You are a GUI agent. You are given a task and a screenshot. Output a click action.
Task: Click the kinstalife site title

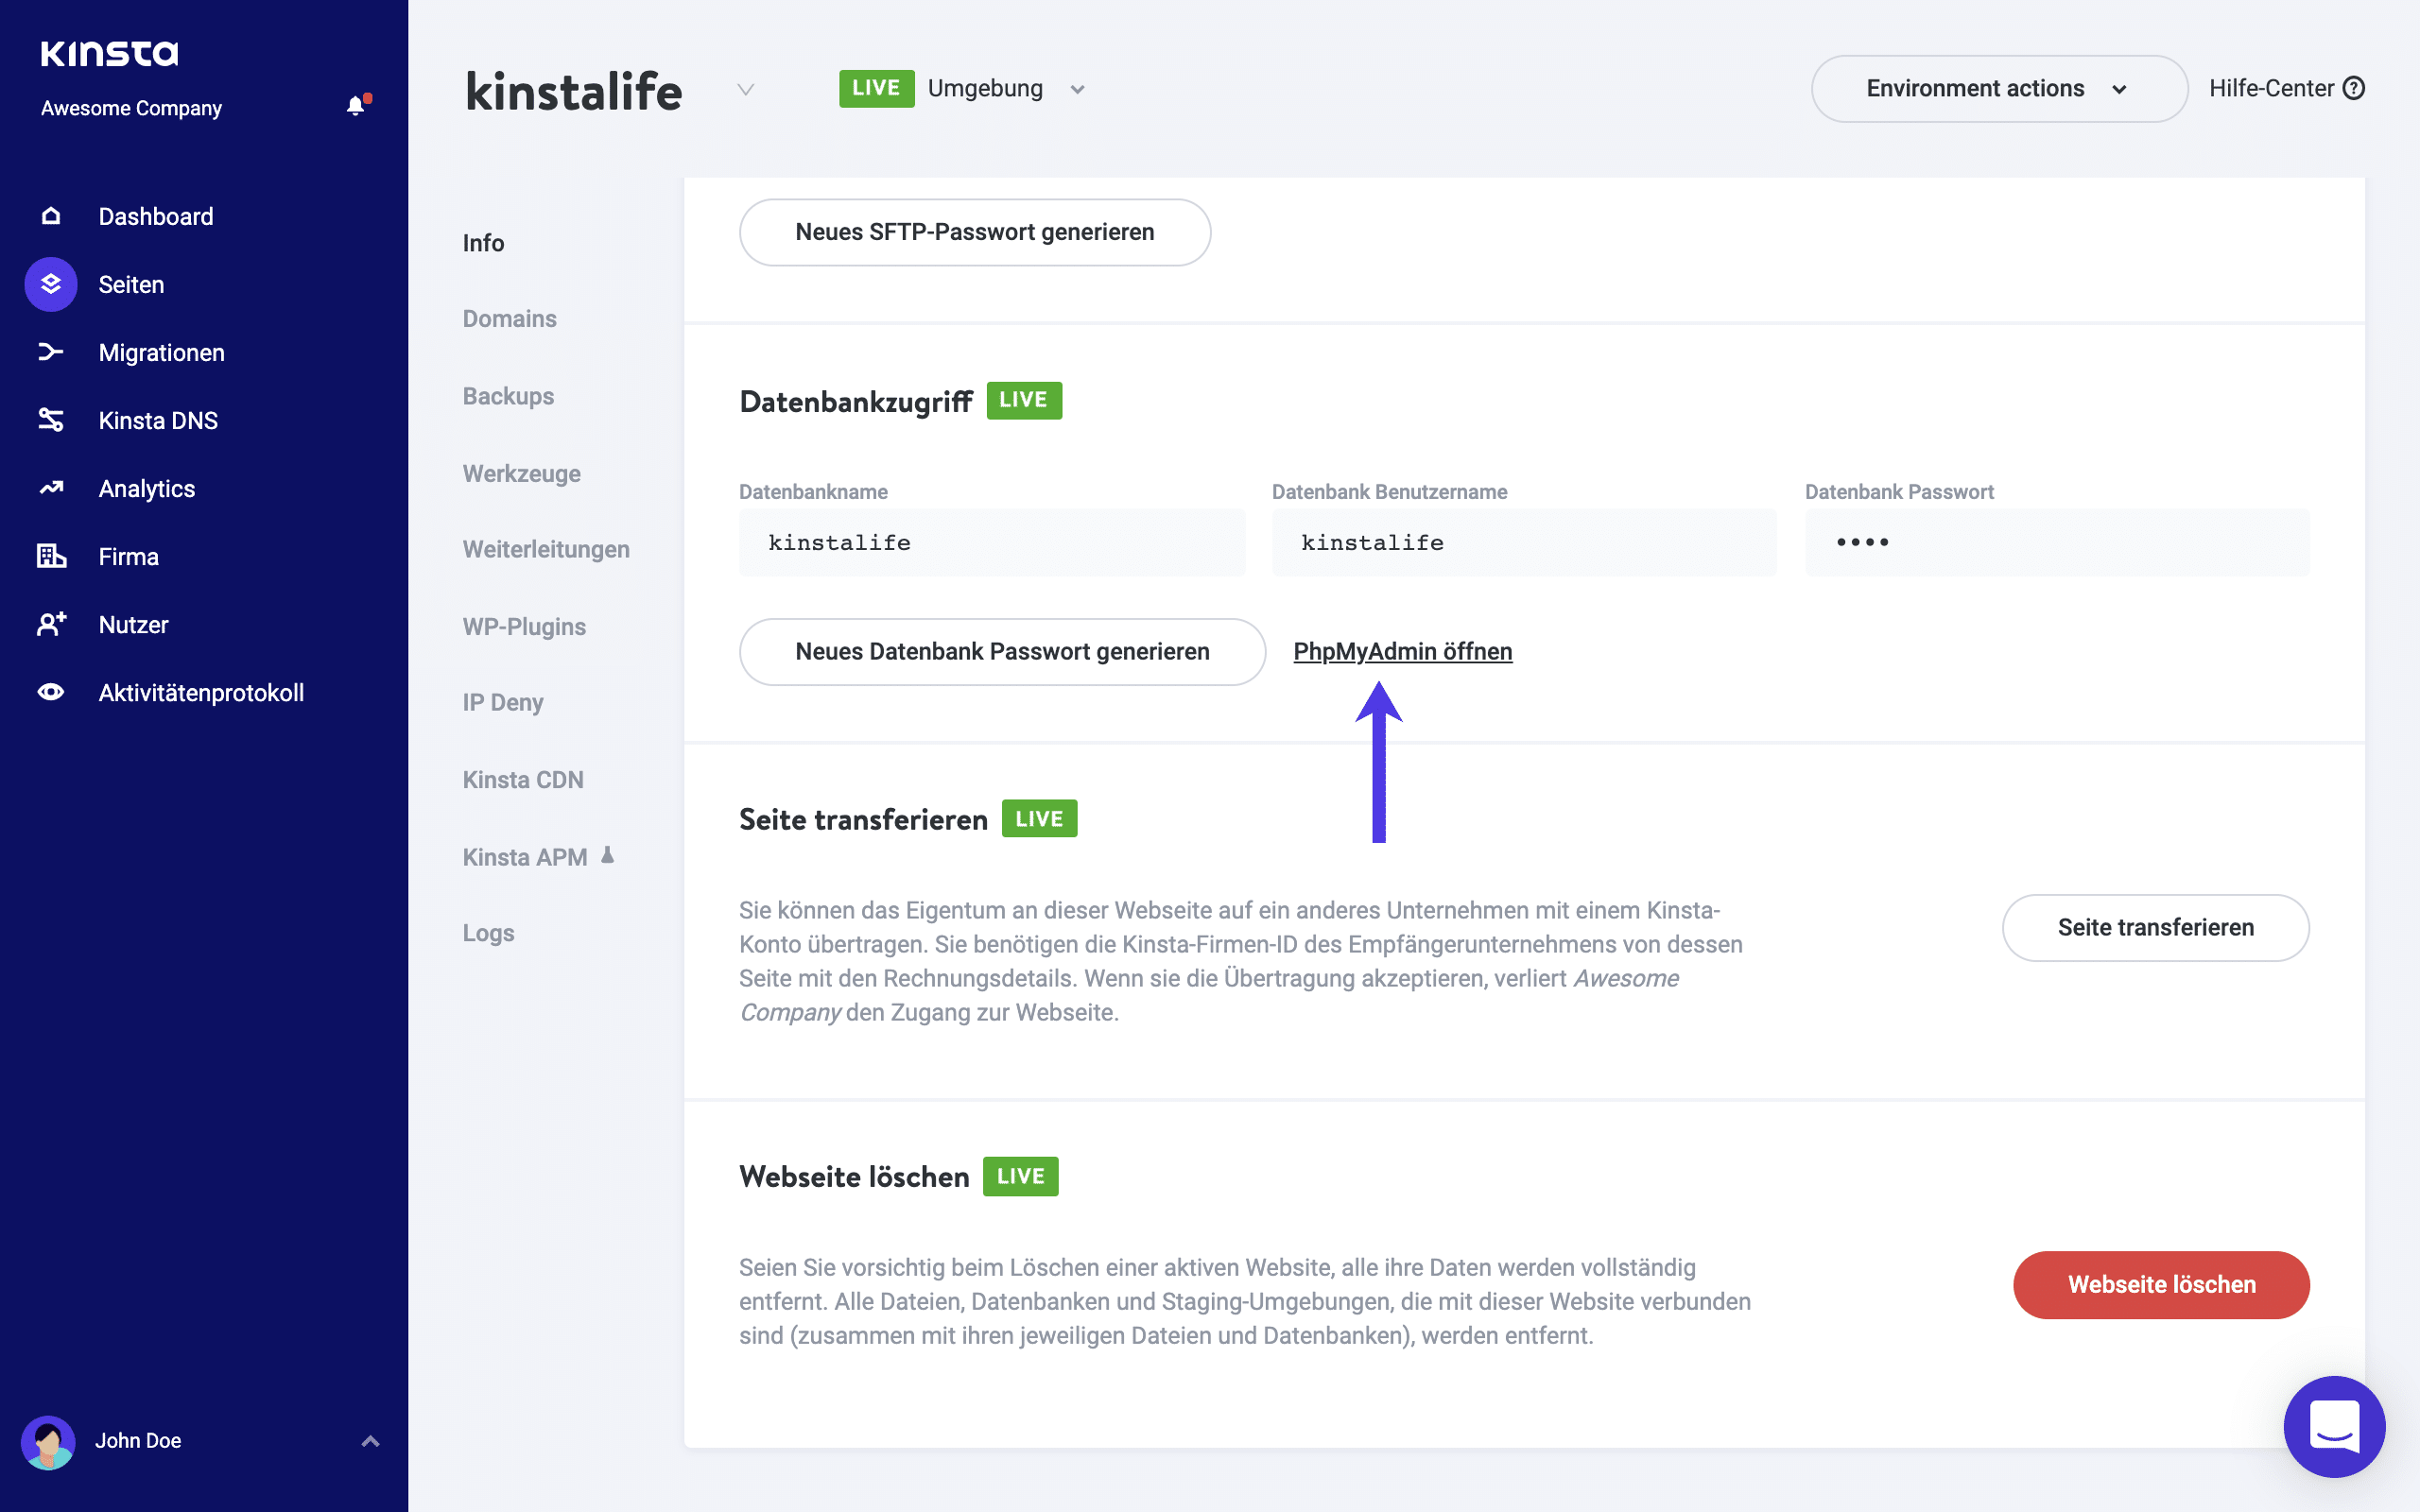click(x=574, y=91)
